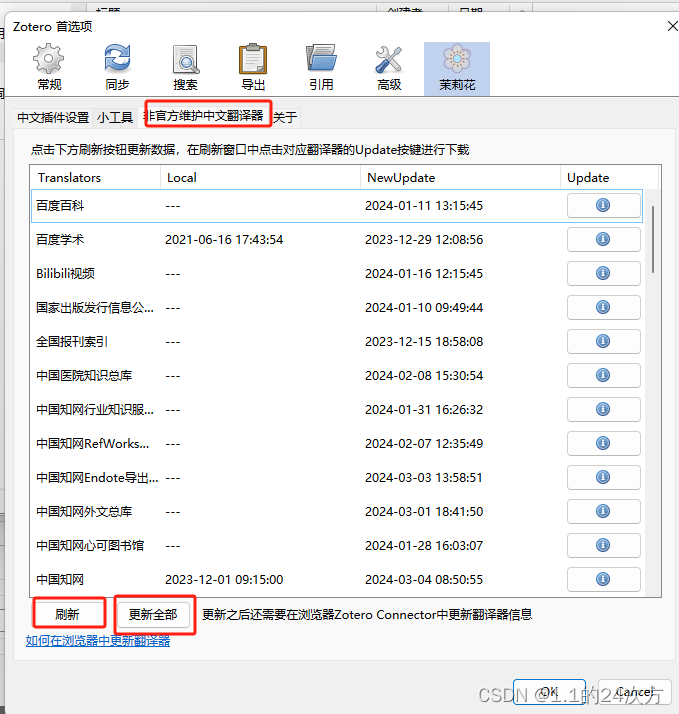
Task: Select the 茉莉花 Jasminum preferences pane
Action: pos(457,69)
